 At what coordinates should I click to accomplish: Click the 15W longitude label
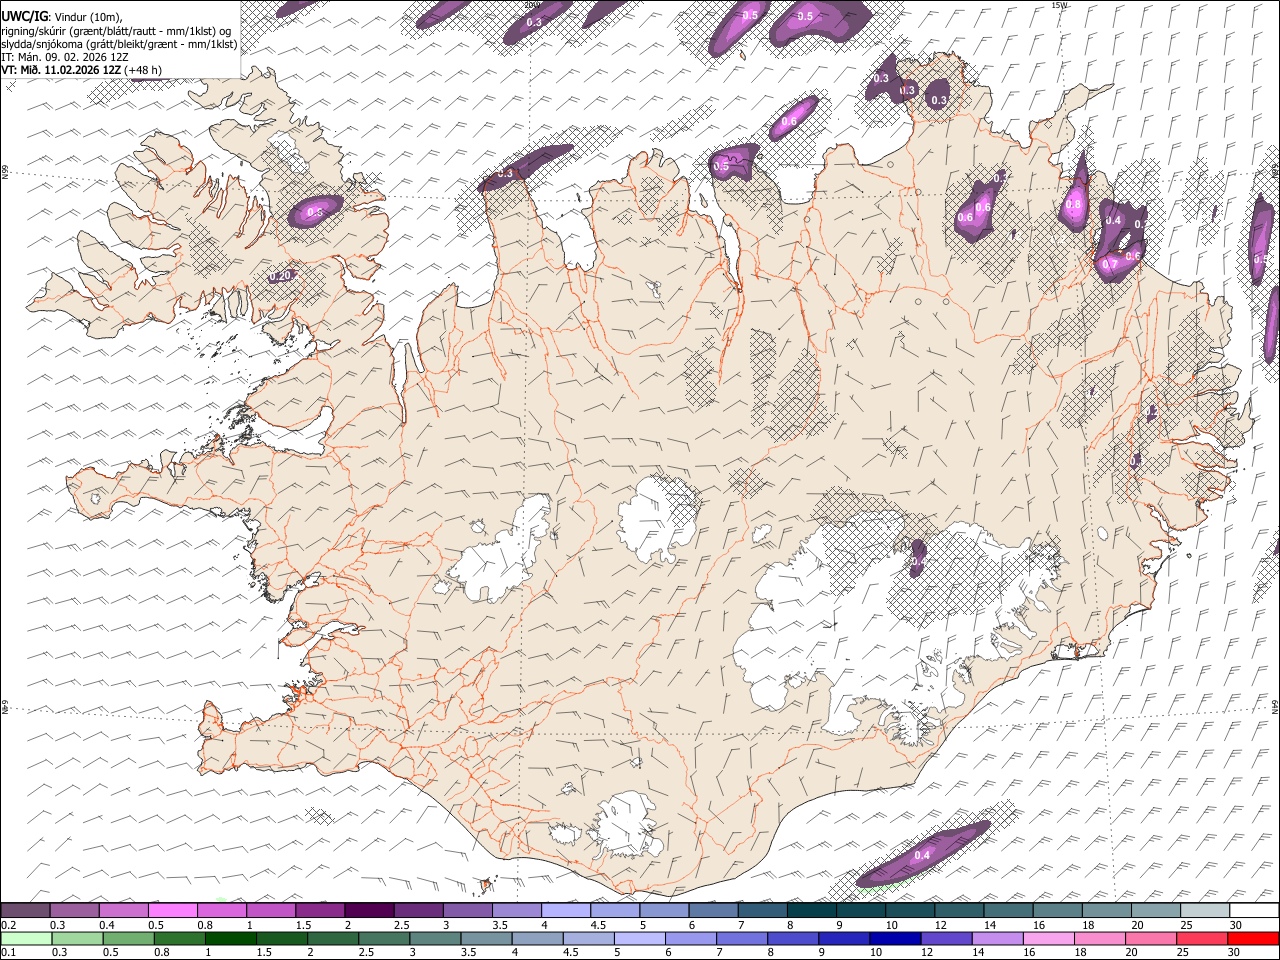coord(1060,5)
